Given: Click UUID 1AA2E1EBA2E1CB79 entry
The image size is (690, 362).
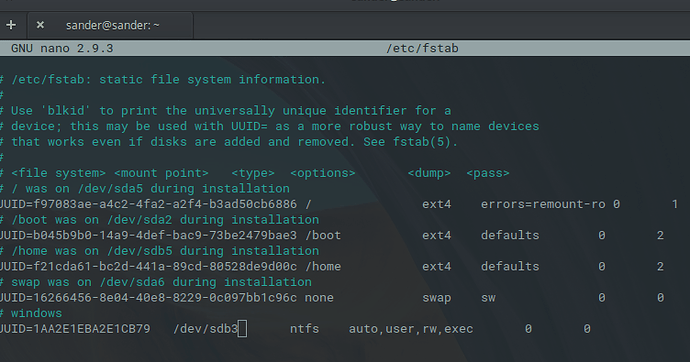Looking at the screenshot, I should tap(75, 329).
